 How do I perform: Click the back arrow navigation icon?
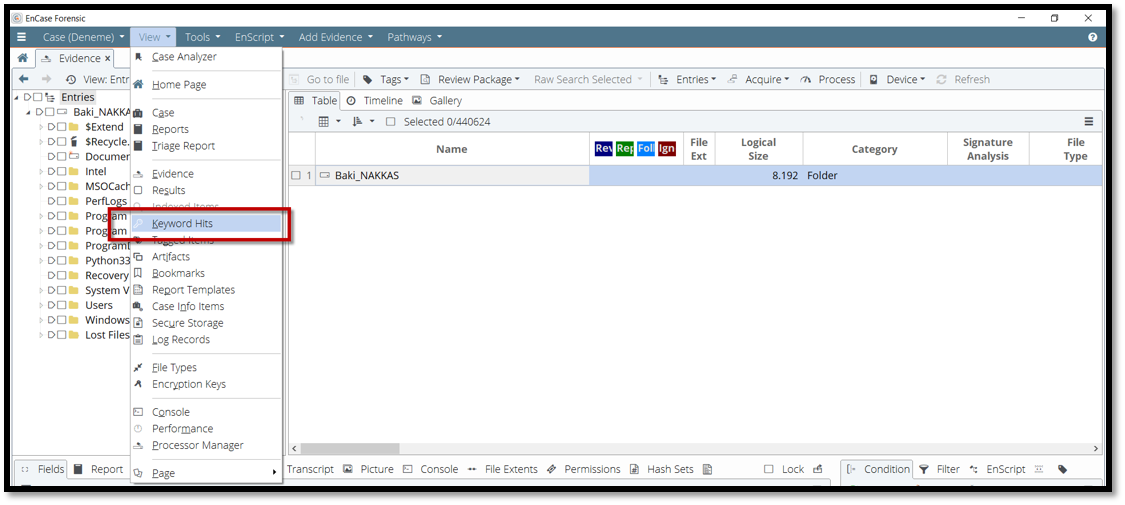click(x=23, y=79)
